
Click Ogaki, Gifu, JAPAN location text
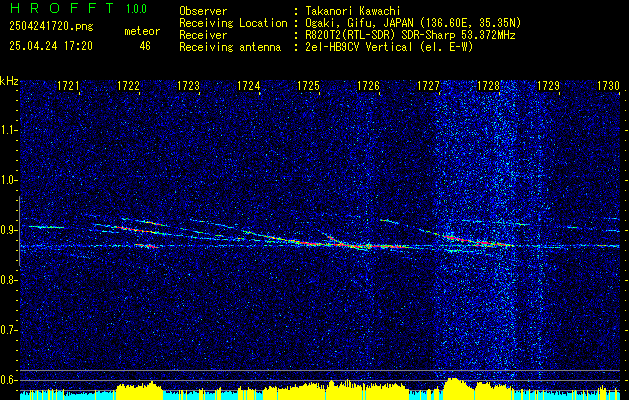tap(413, 23)
